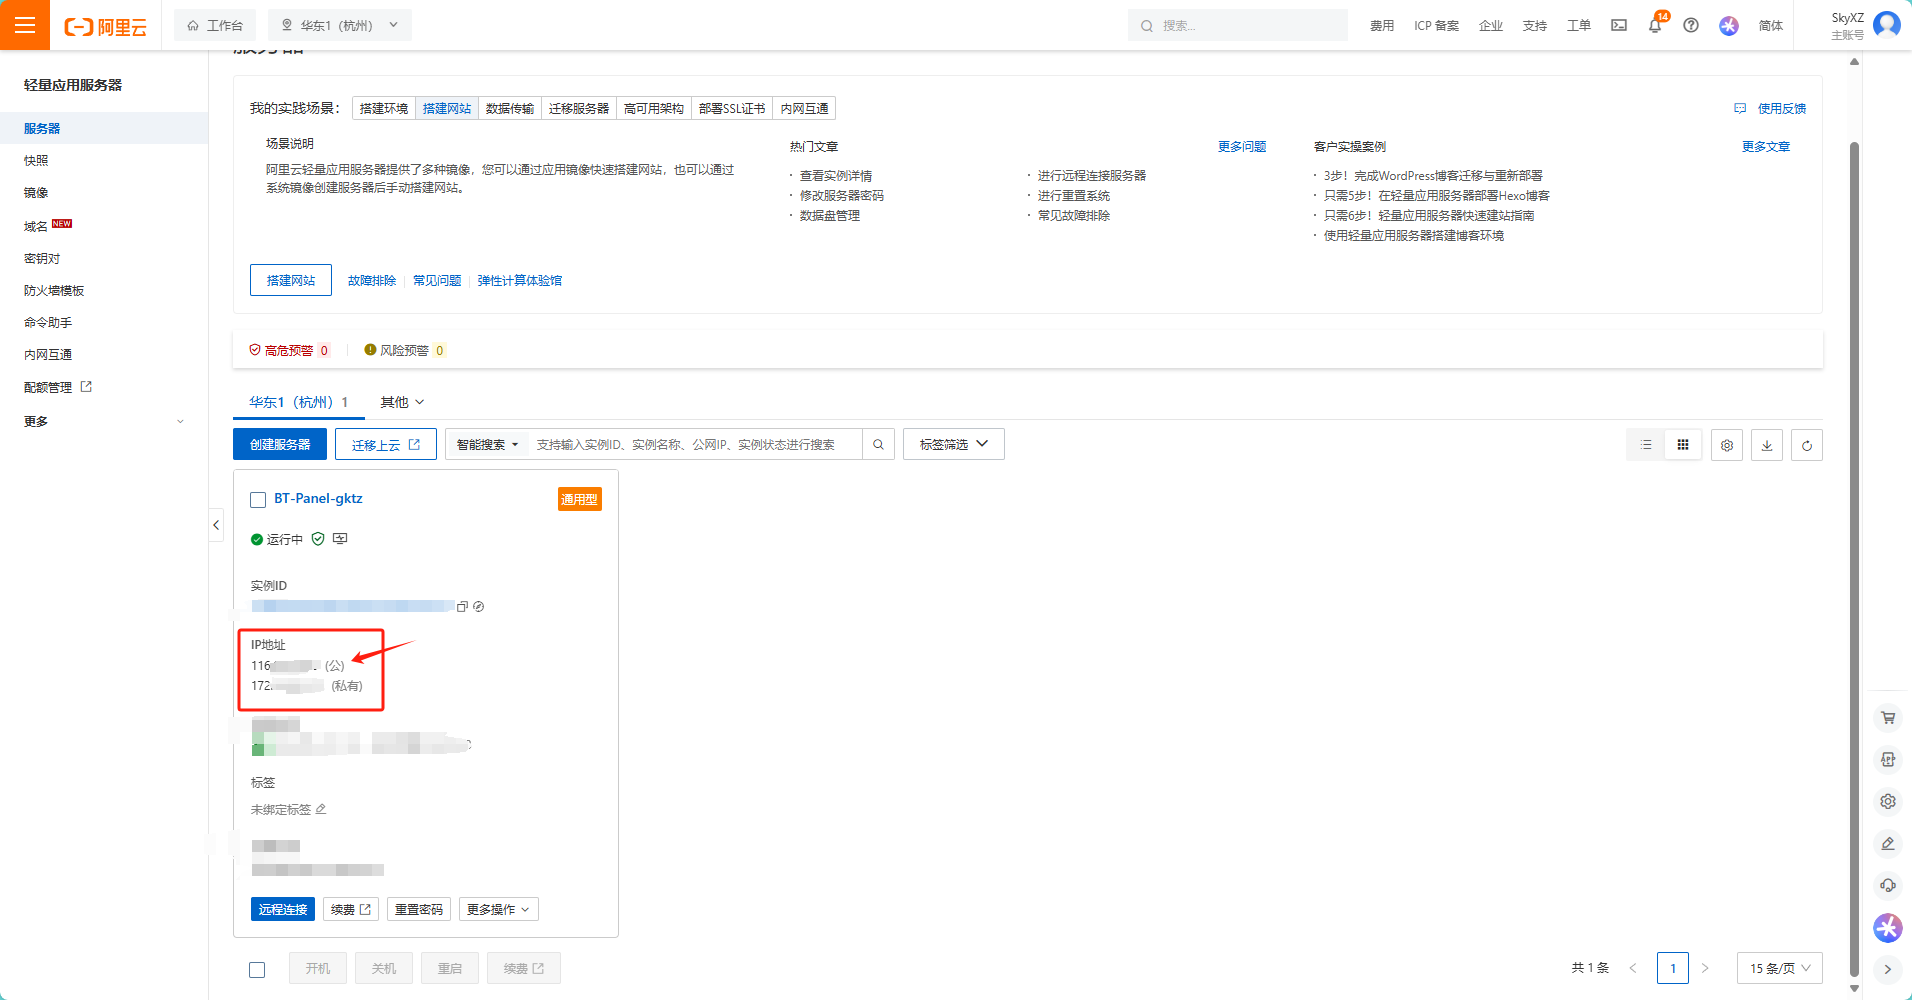The height and width of the screenshot is (1000, 1912).
Task: Click the instance search input field
Action: coord(695,445)
